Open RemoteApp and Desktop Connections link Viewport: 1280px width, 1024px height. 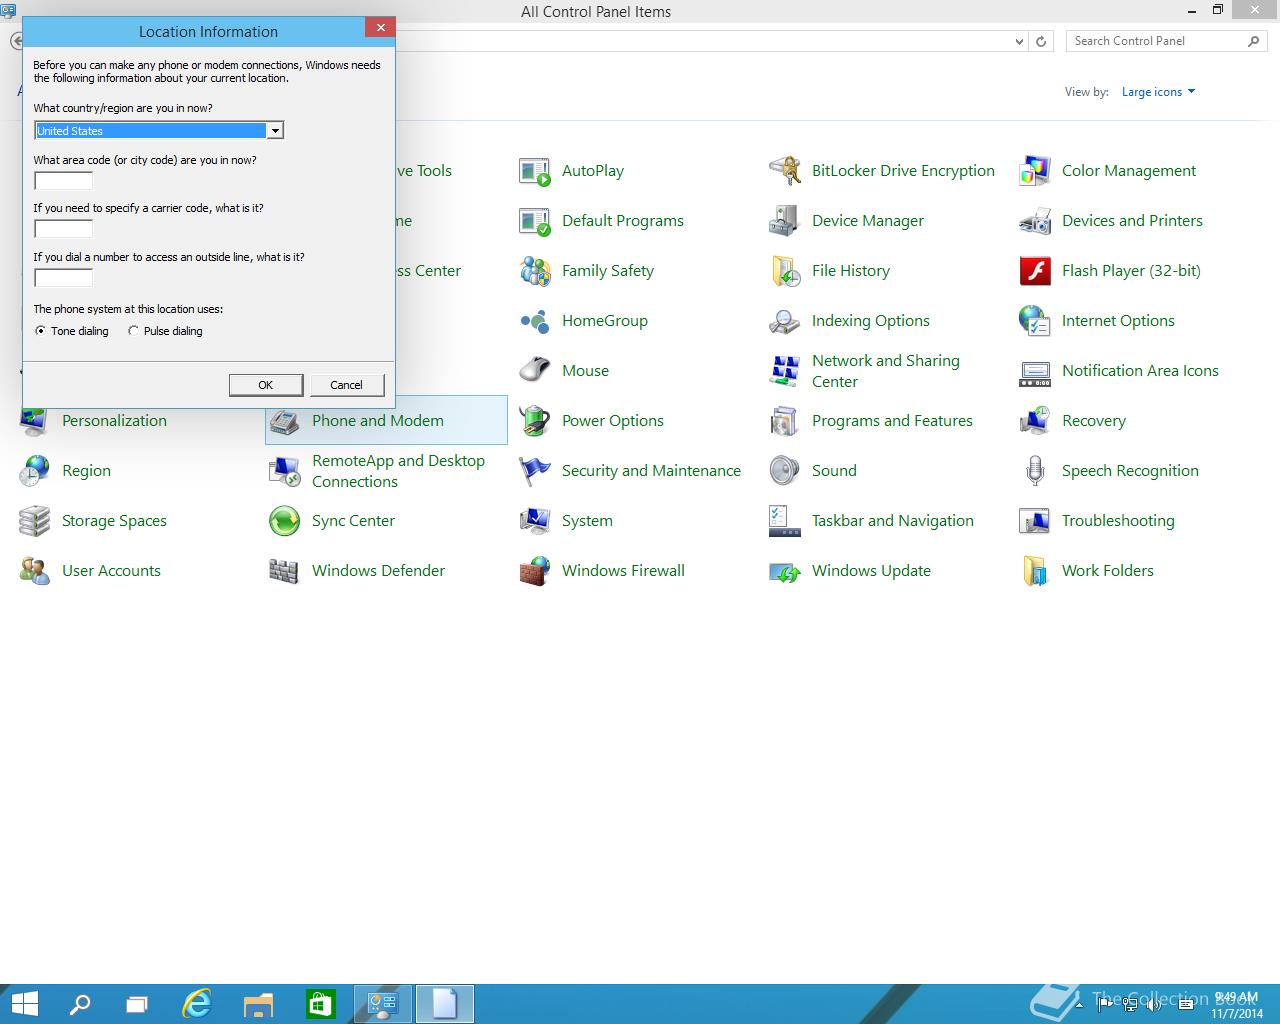398,471
